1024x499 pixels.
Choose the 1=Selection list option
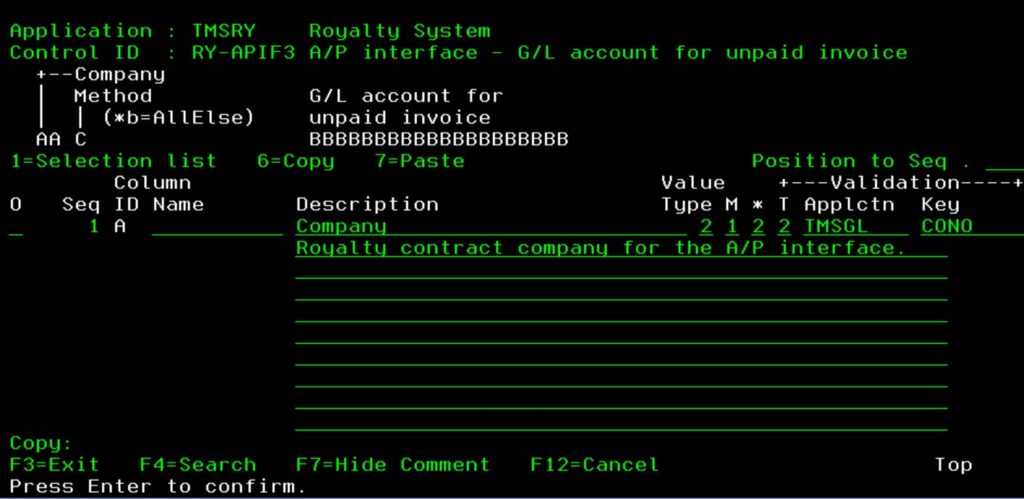click(x=113, y=161)
